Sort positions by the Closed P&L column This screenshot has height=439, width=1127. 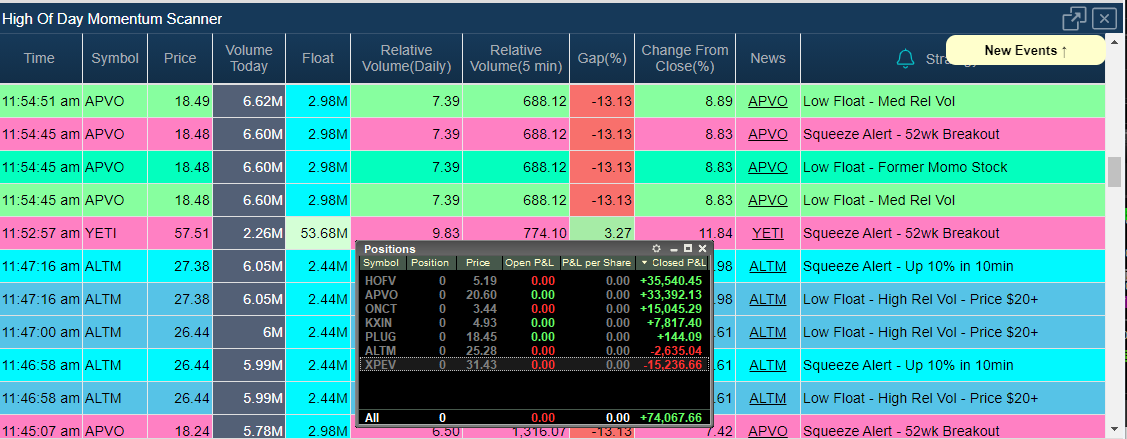pyautogui.click(x=673, y=263)
